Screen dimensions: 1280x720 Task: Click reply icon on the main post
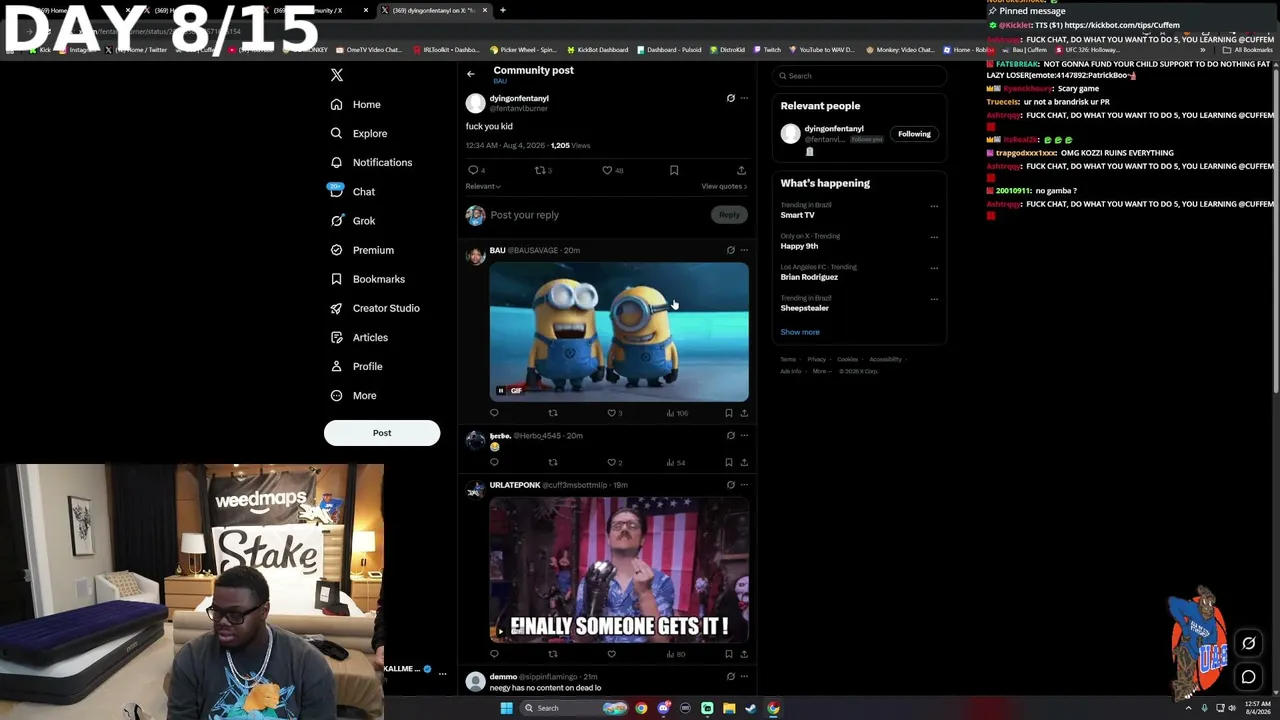(x=473, y=170)
